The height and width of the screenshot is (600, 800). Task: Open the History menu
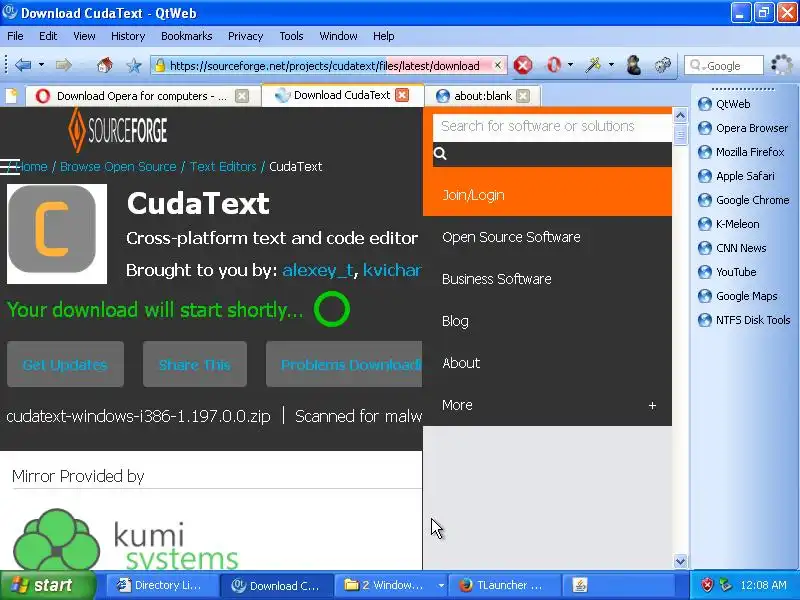tap(128, 36)
